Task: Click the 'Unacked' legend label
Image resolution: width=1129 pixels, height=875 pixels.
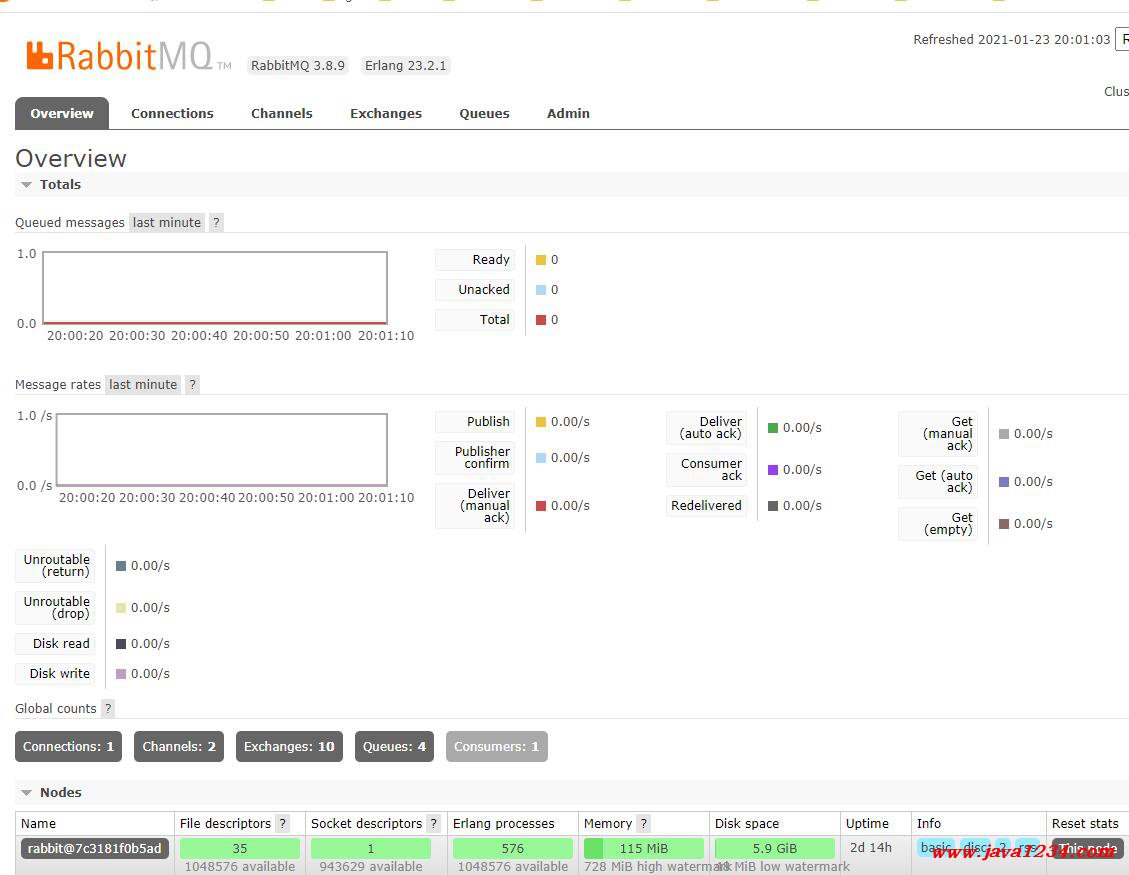Action: [475, 290]
